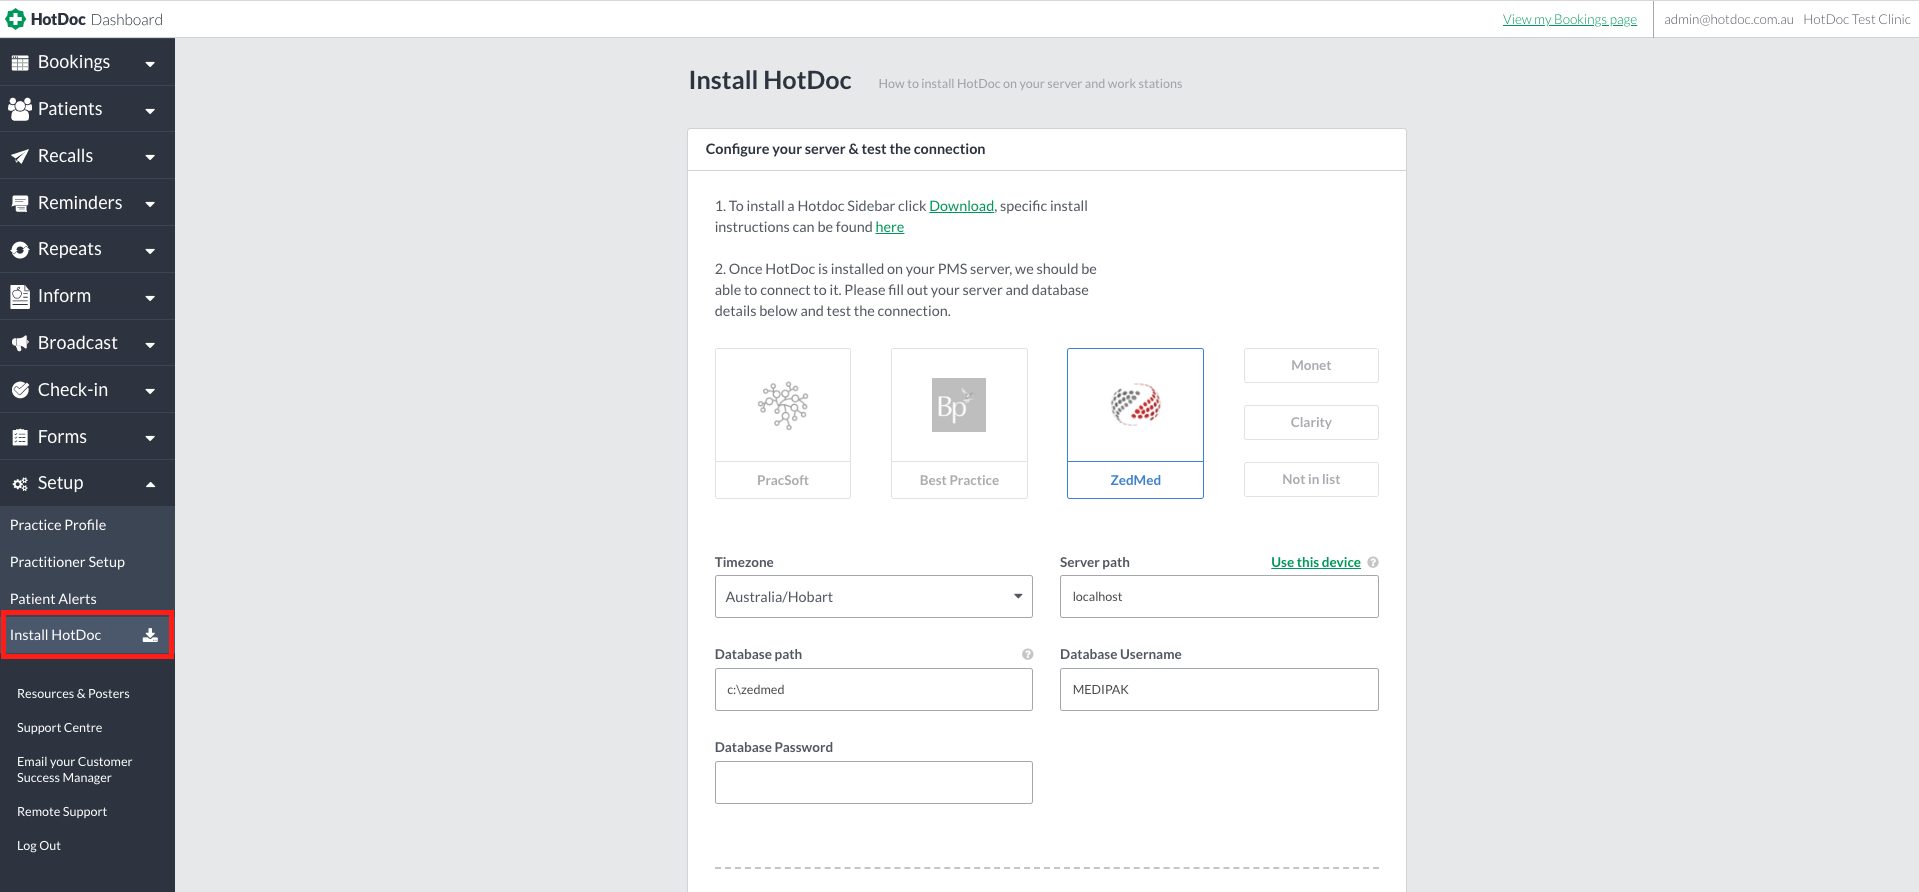The height and width of the screenshot is (892, 1919).
Task: Click Log Out
Action: click(39, 846)
